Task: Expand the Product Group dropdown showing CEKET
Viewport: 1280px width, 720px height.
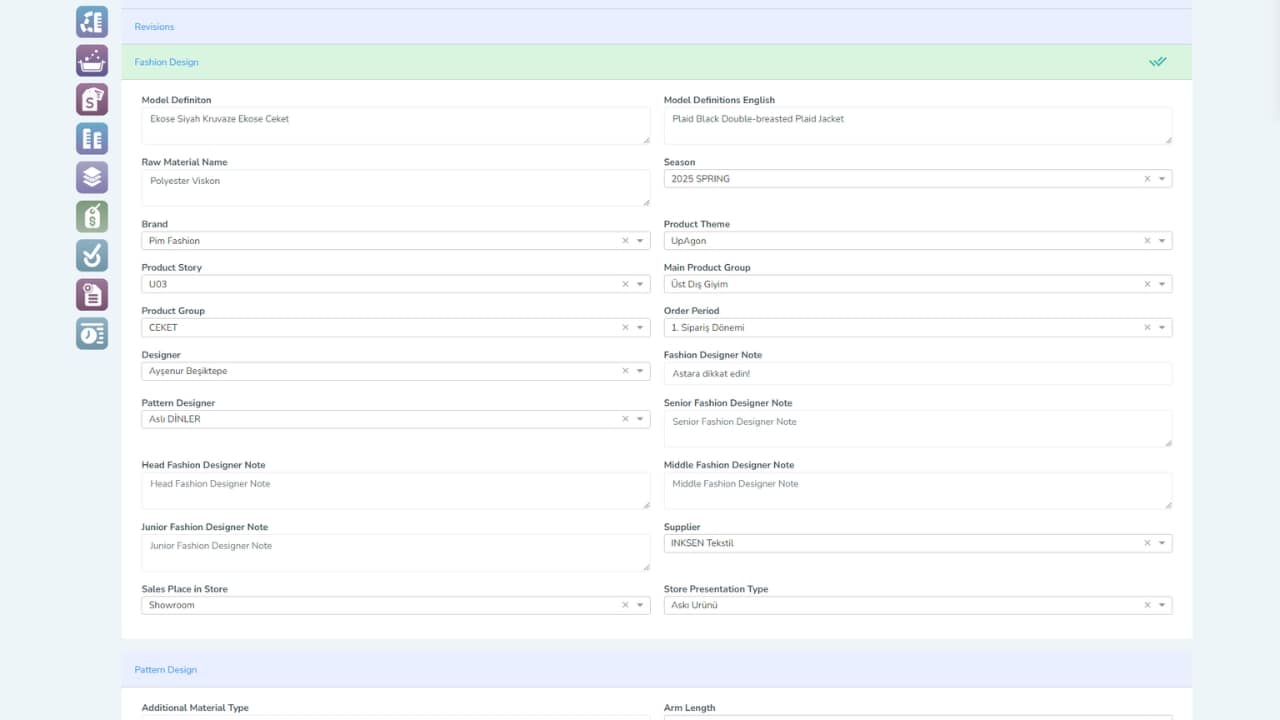Action: point(640,328)
